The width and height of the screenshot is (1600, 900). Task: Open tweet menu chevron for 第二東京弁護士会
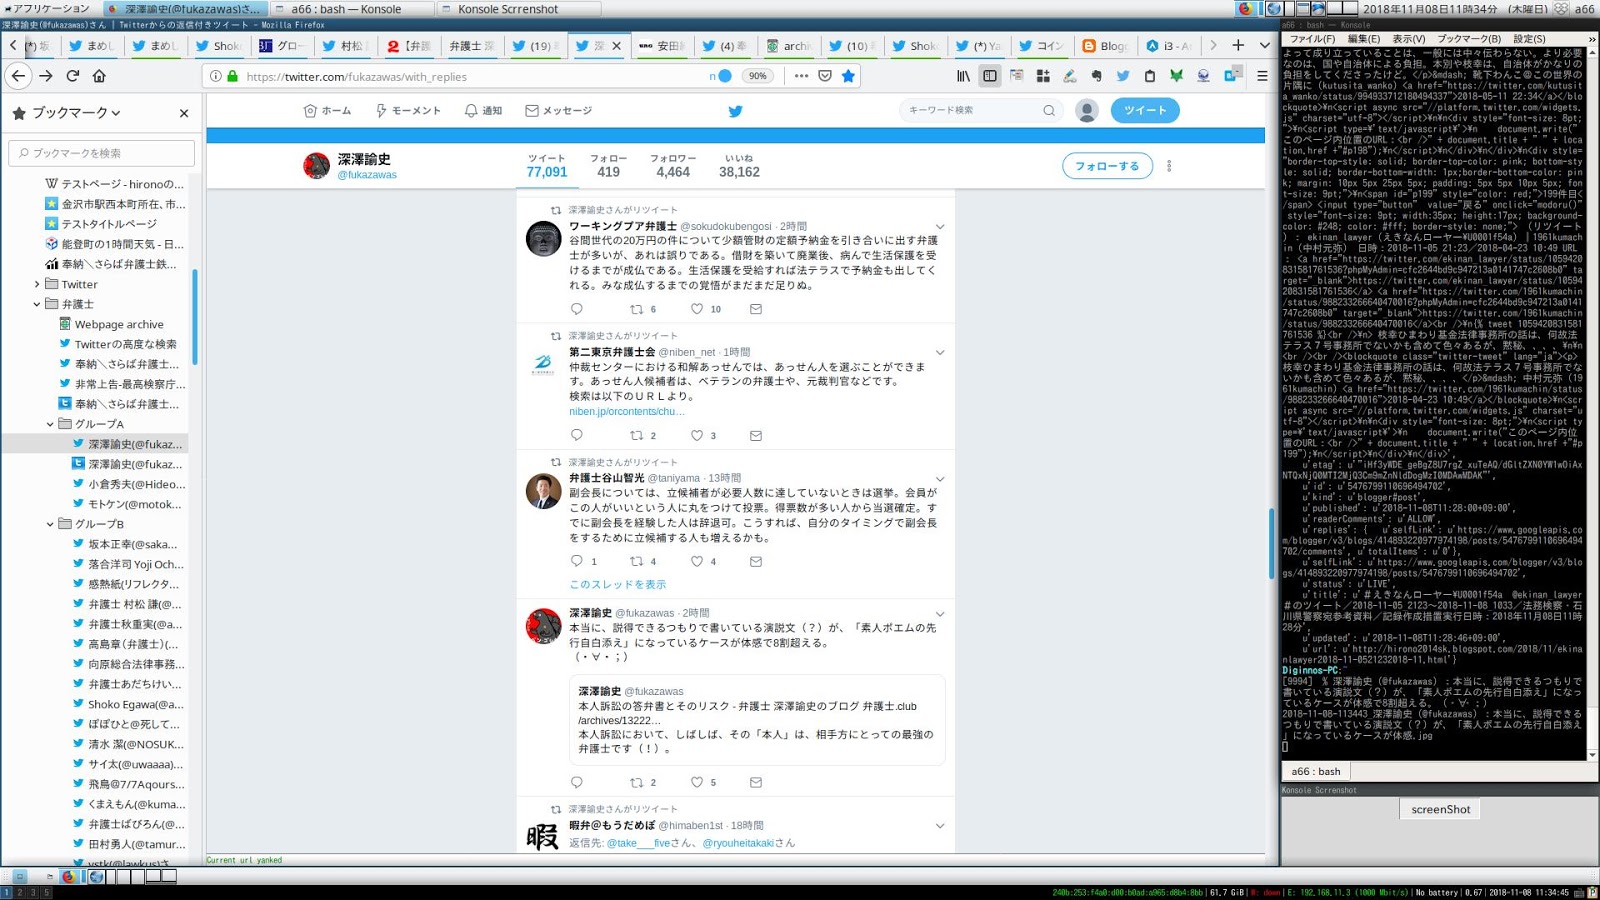point(940,353)
